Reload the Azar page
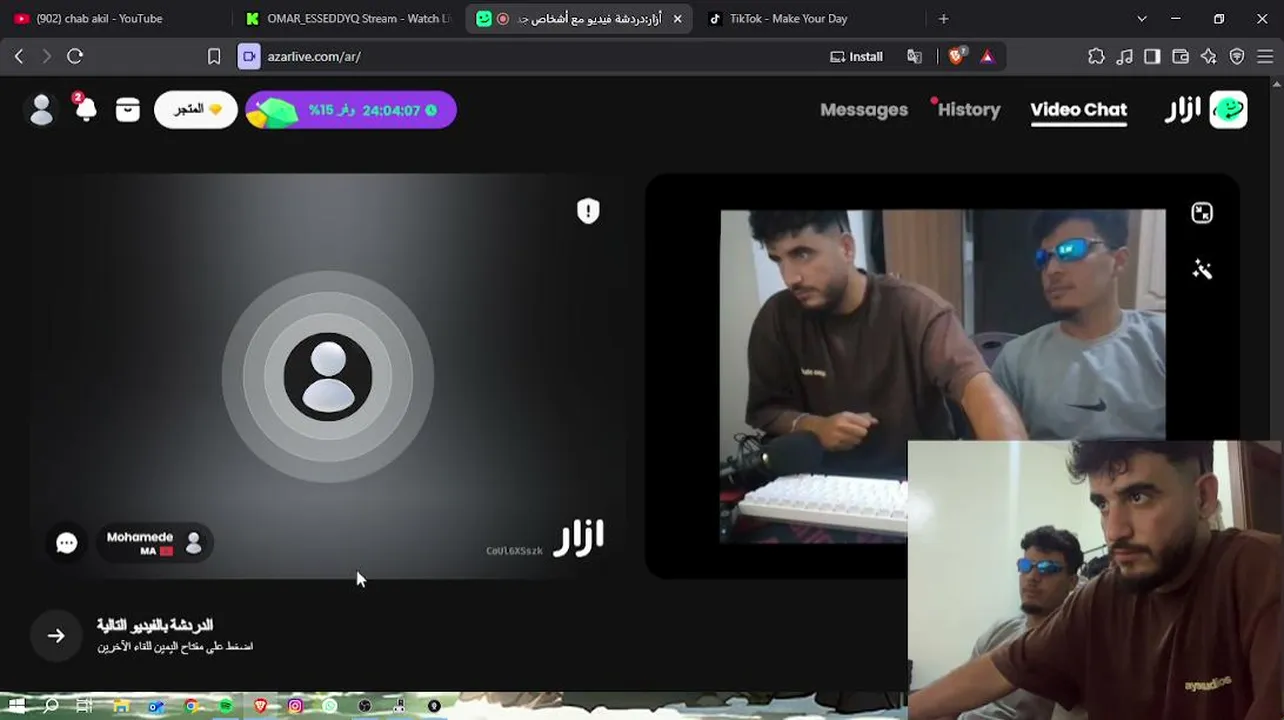The width and height of the screenshot is (1284, 720). [75, 57]
